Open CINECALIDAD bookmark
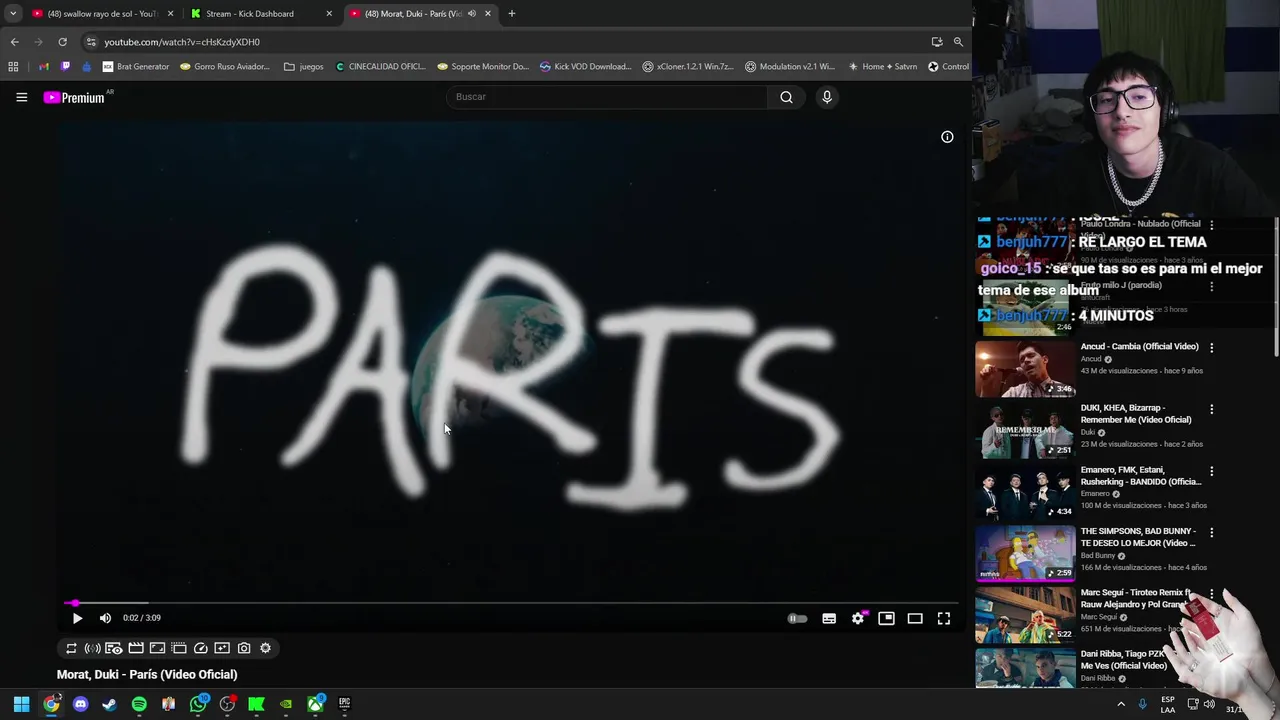Screen dimensions: 1280x720 380,67
